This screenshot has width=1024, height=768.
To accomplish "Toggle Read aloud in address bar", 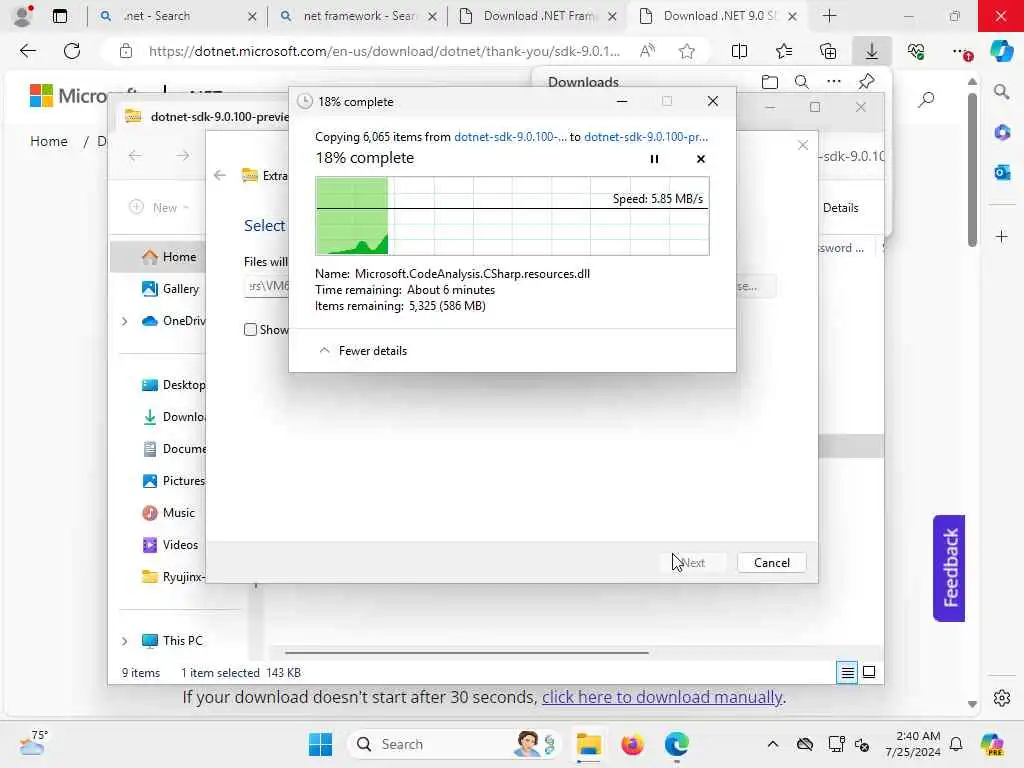I will click(x=647, y=51).
